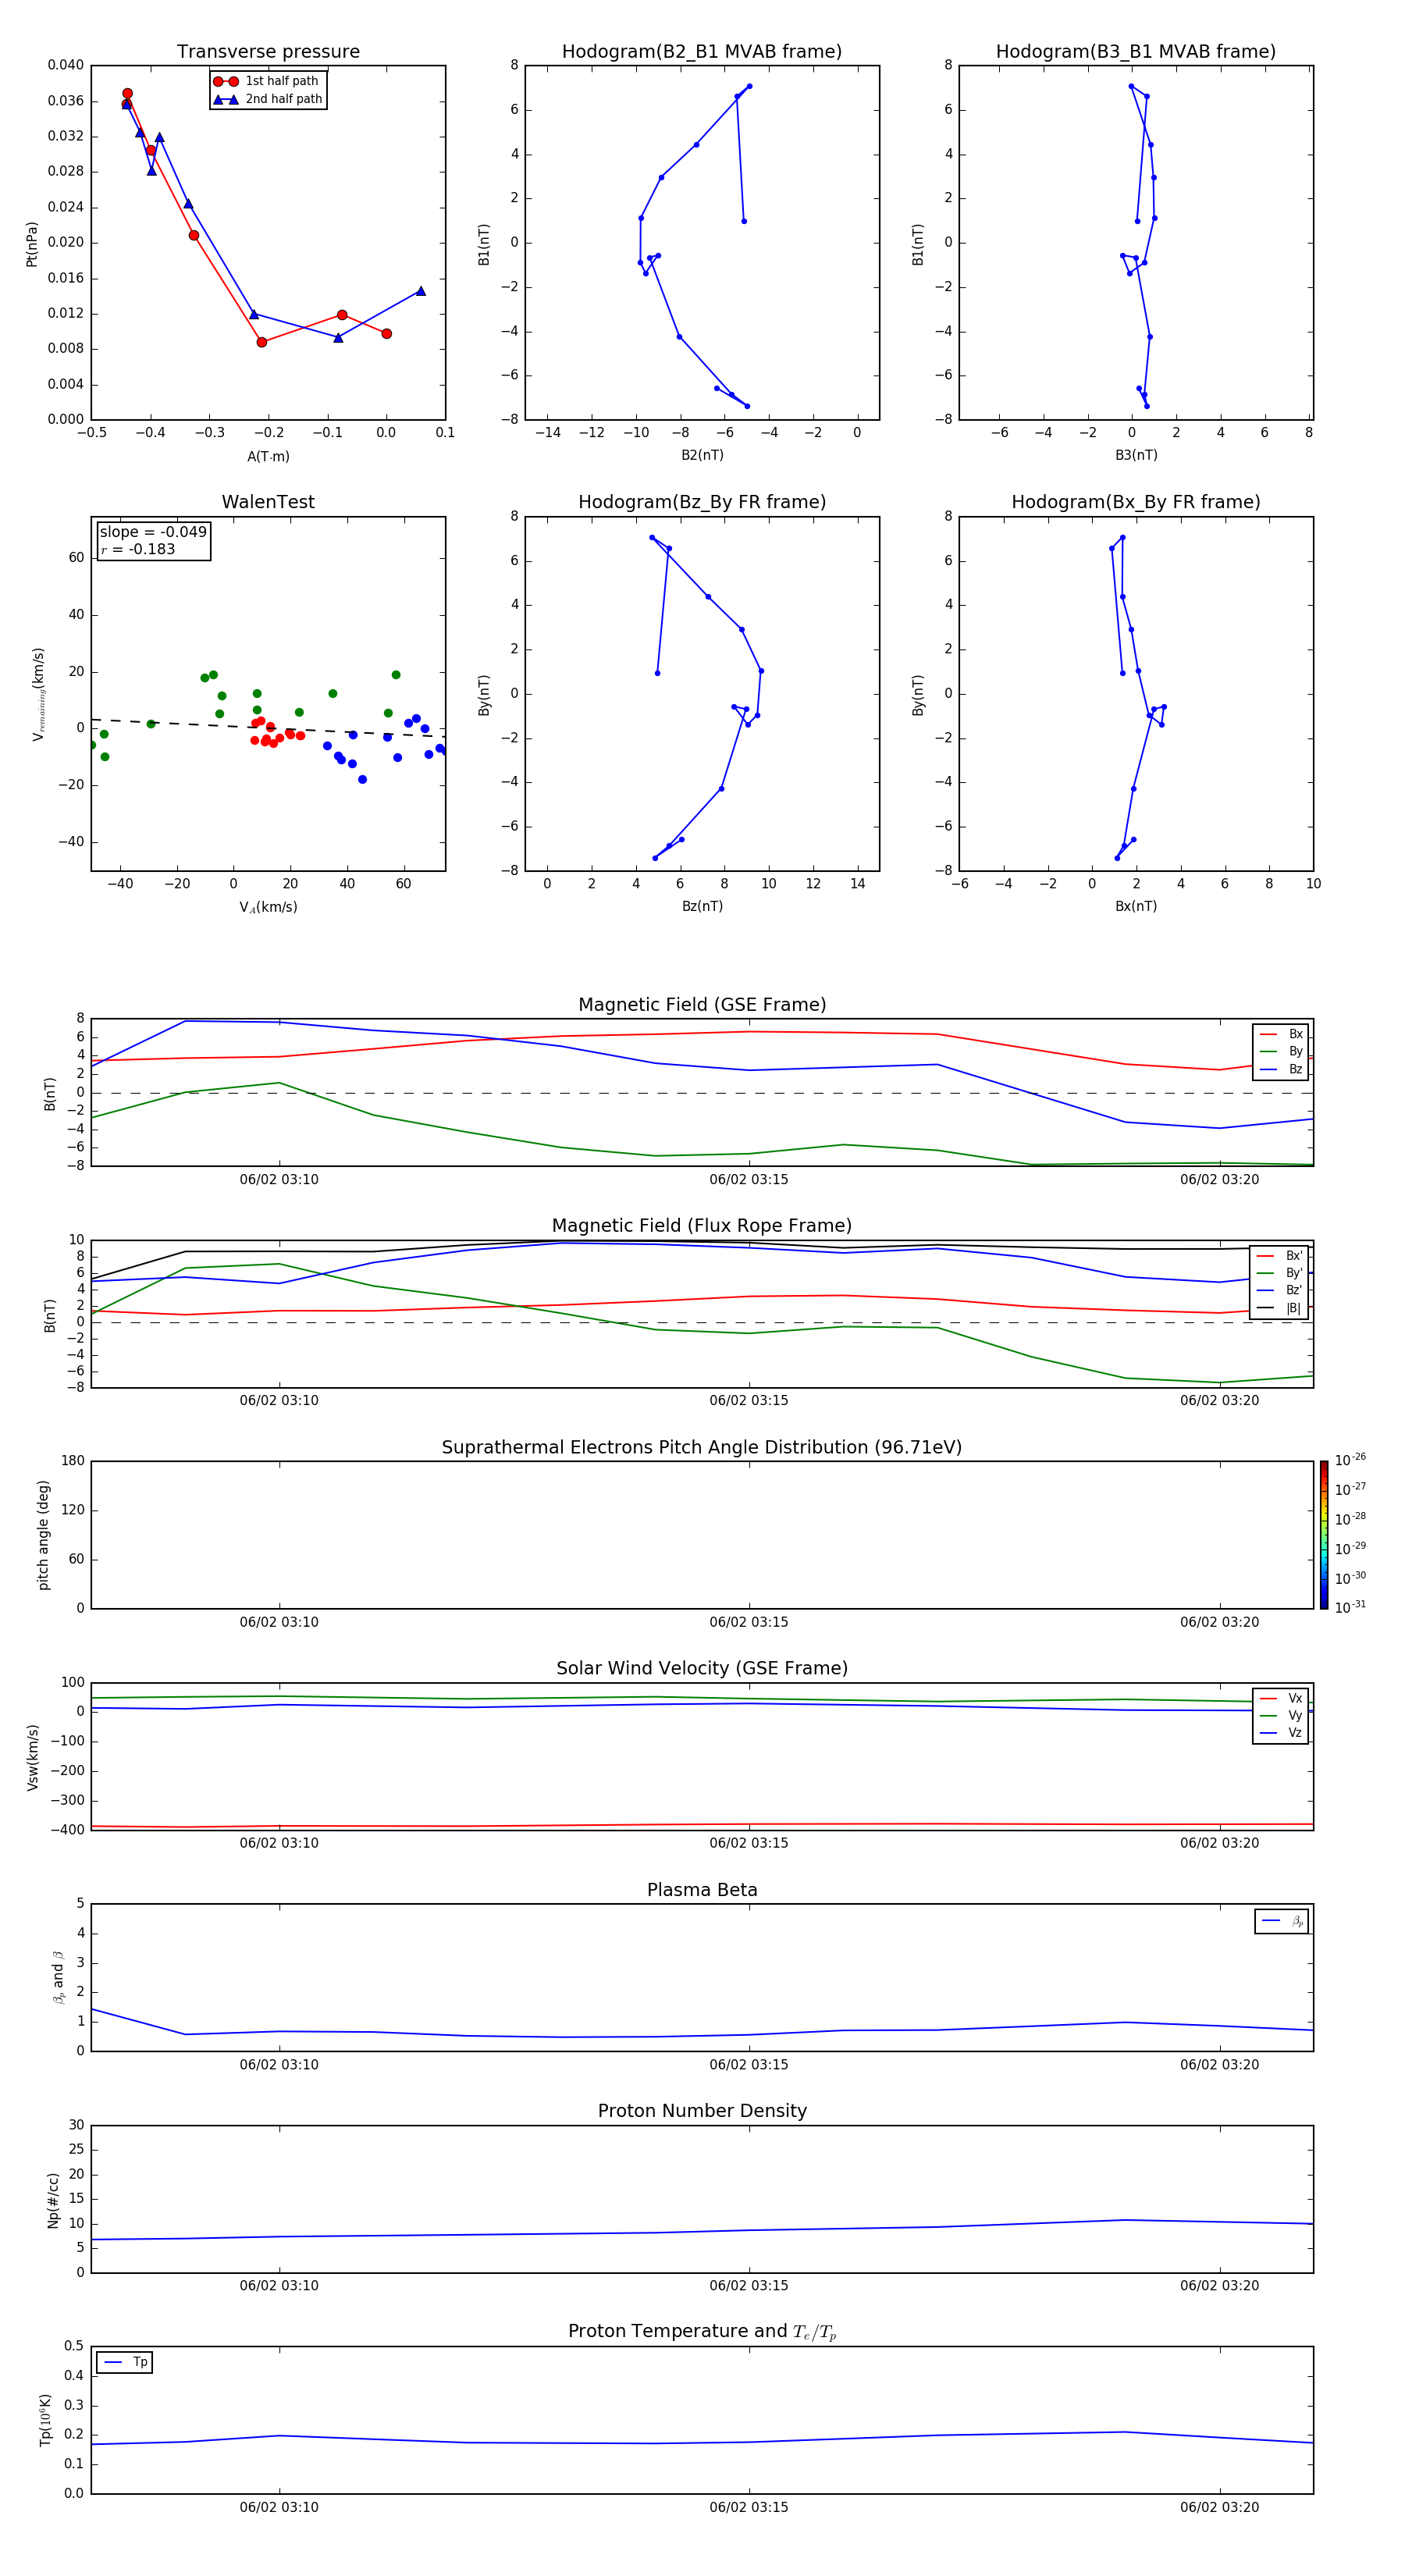1405x2576 pixels.
Task: Click the 'Hodogram(B2_B1 MVAB frame)' title
Action: pyautogui.click(x=702, y=52)
